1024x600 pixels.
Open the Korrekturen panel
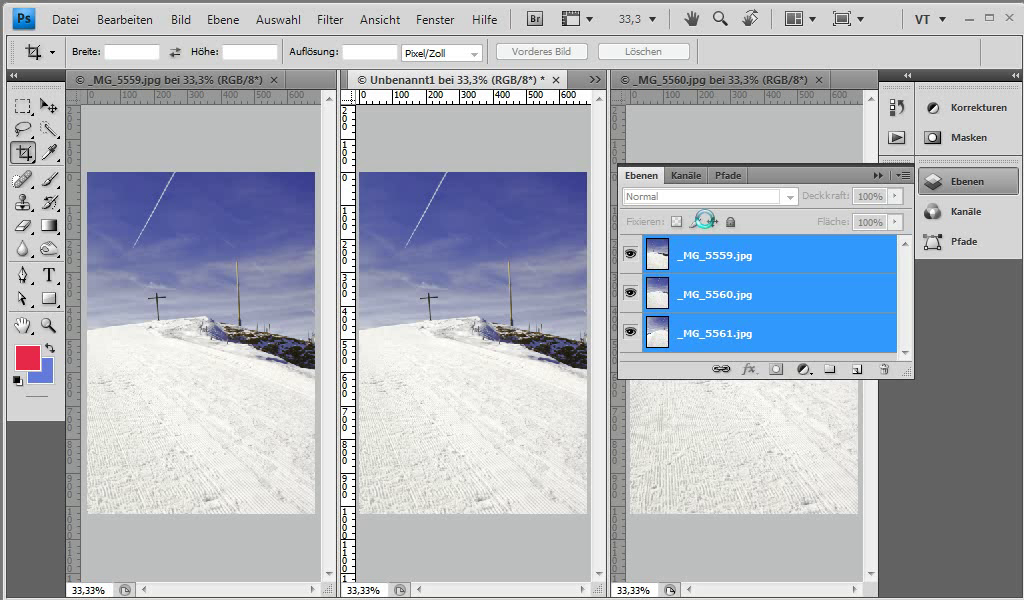pyautogui.click(x=968, y=108)
